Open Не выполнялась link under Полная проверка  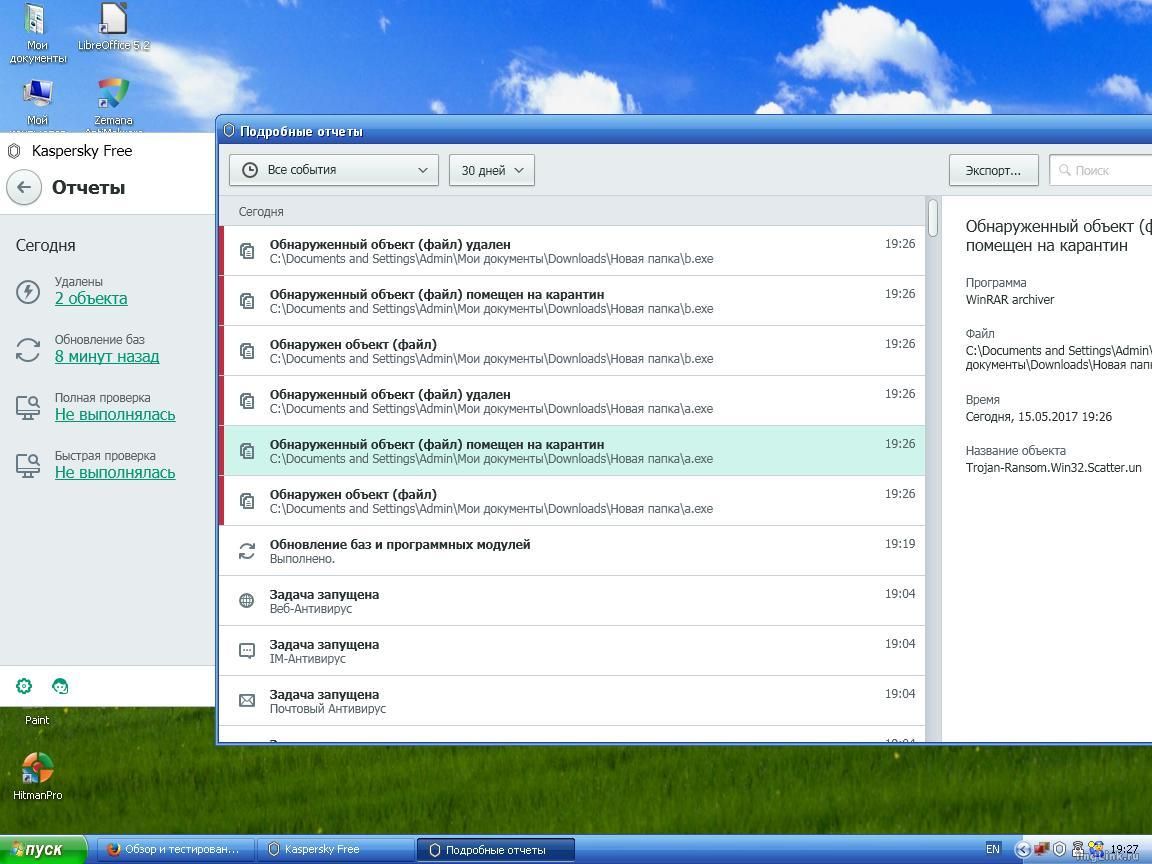coord(115,414)
